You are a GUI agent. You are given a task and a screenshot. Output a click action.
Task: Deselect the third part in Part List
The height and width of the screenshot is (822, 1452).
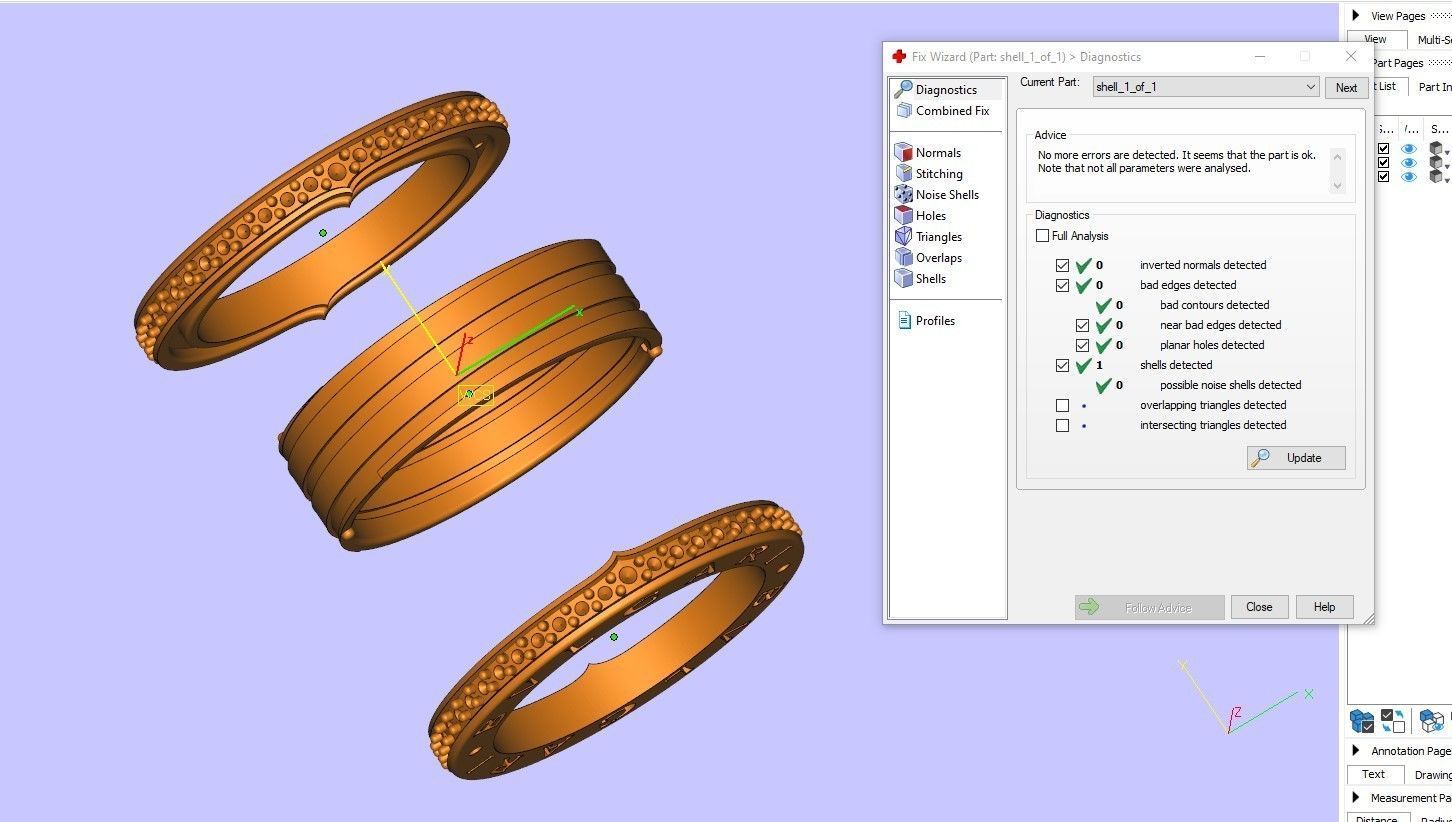click(1384, 177)
